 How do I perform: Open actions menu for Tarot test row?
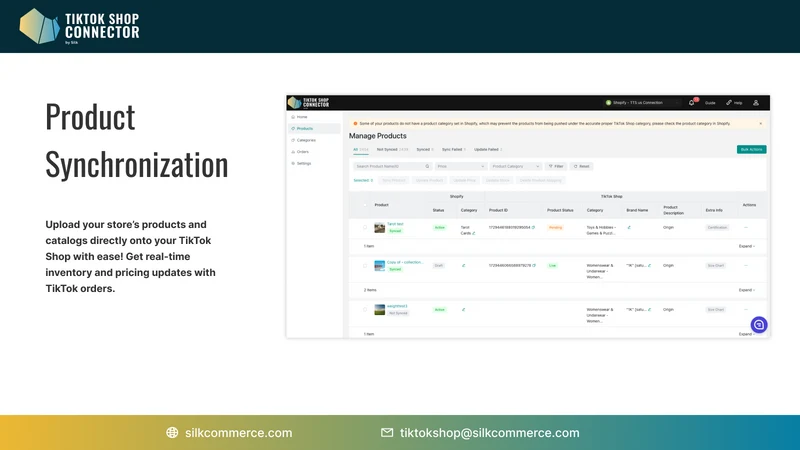tap(746, 228)
